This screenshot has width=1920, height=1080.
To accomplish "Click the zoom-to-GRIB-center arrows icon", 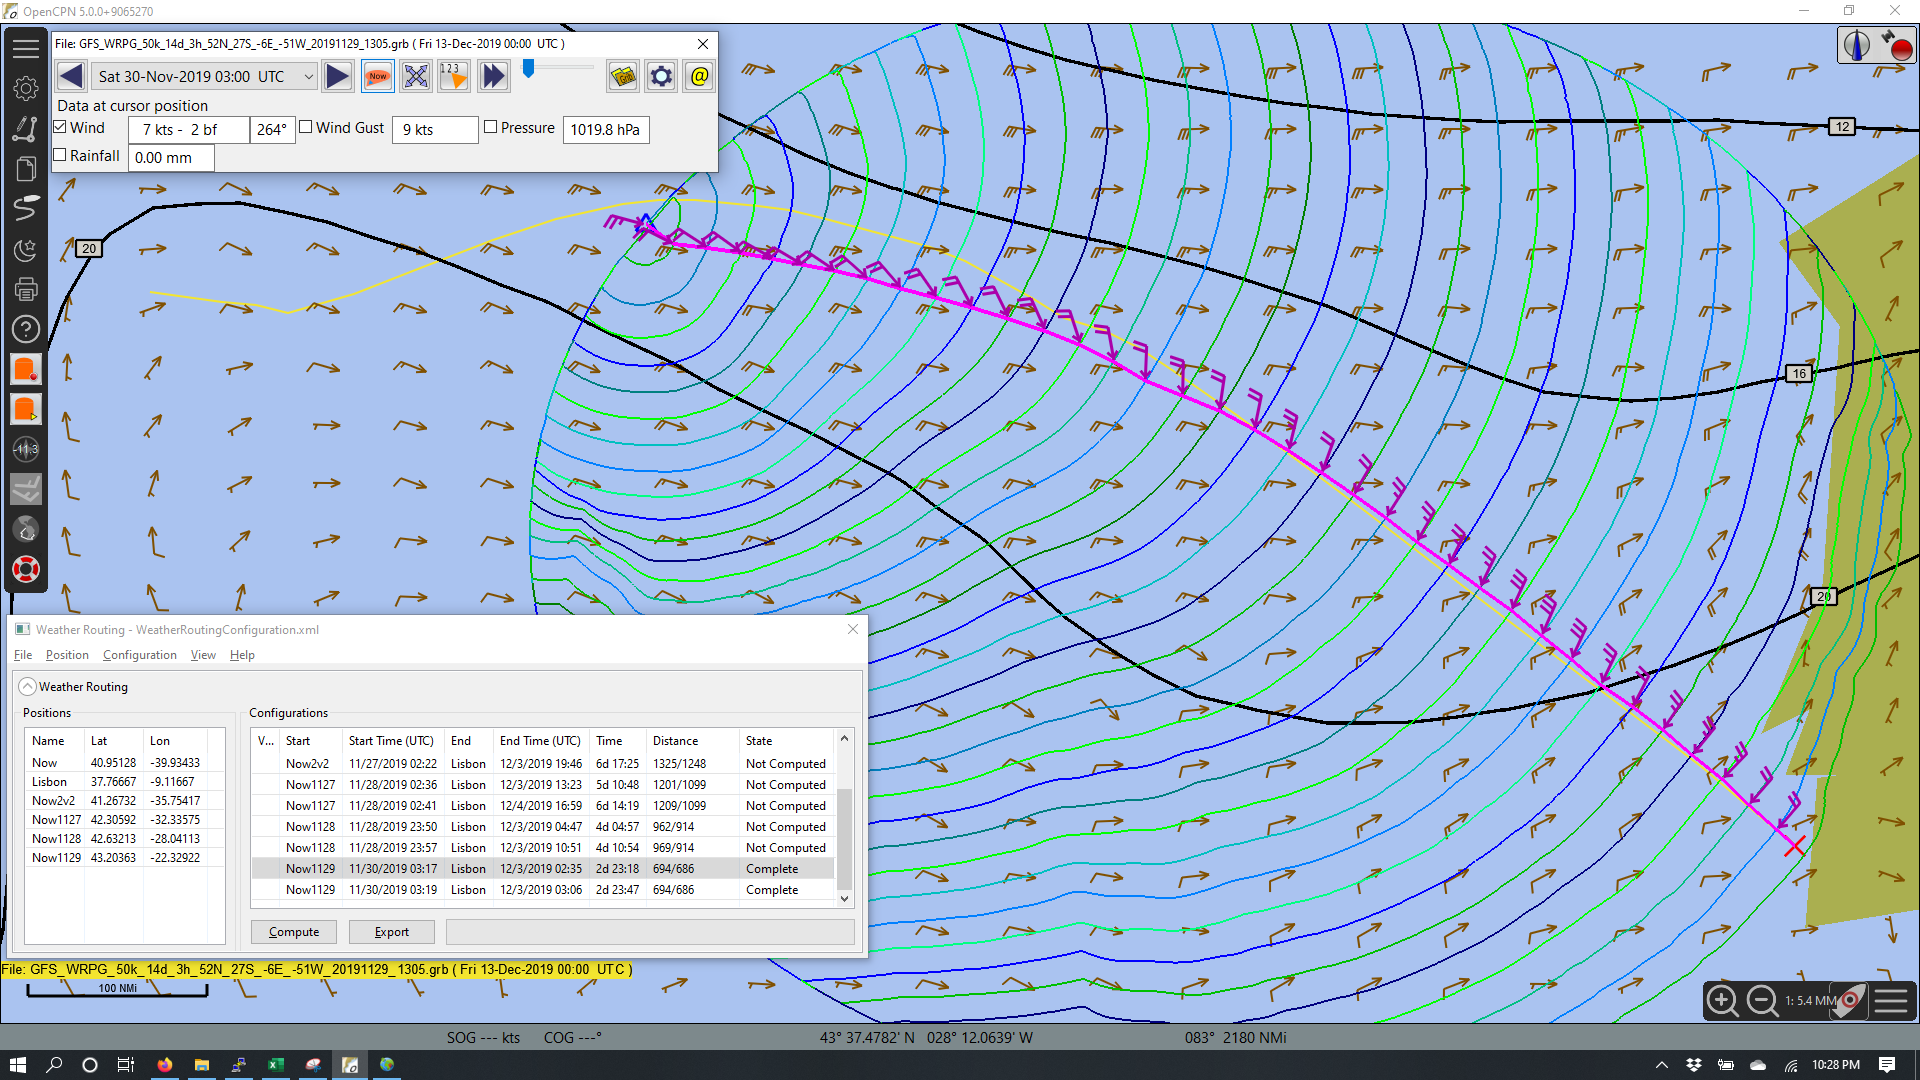I will 416,76.
